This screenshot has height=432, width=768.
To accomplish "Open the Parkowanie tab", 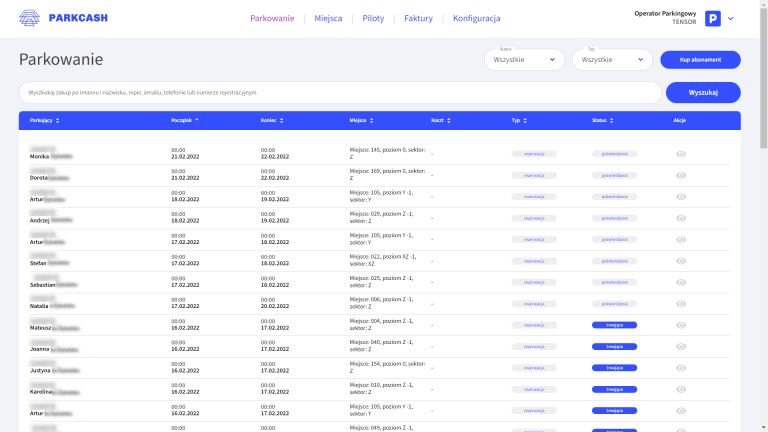I will tap(272, 18).
